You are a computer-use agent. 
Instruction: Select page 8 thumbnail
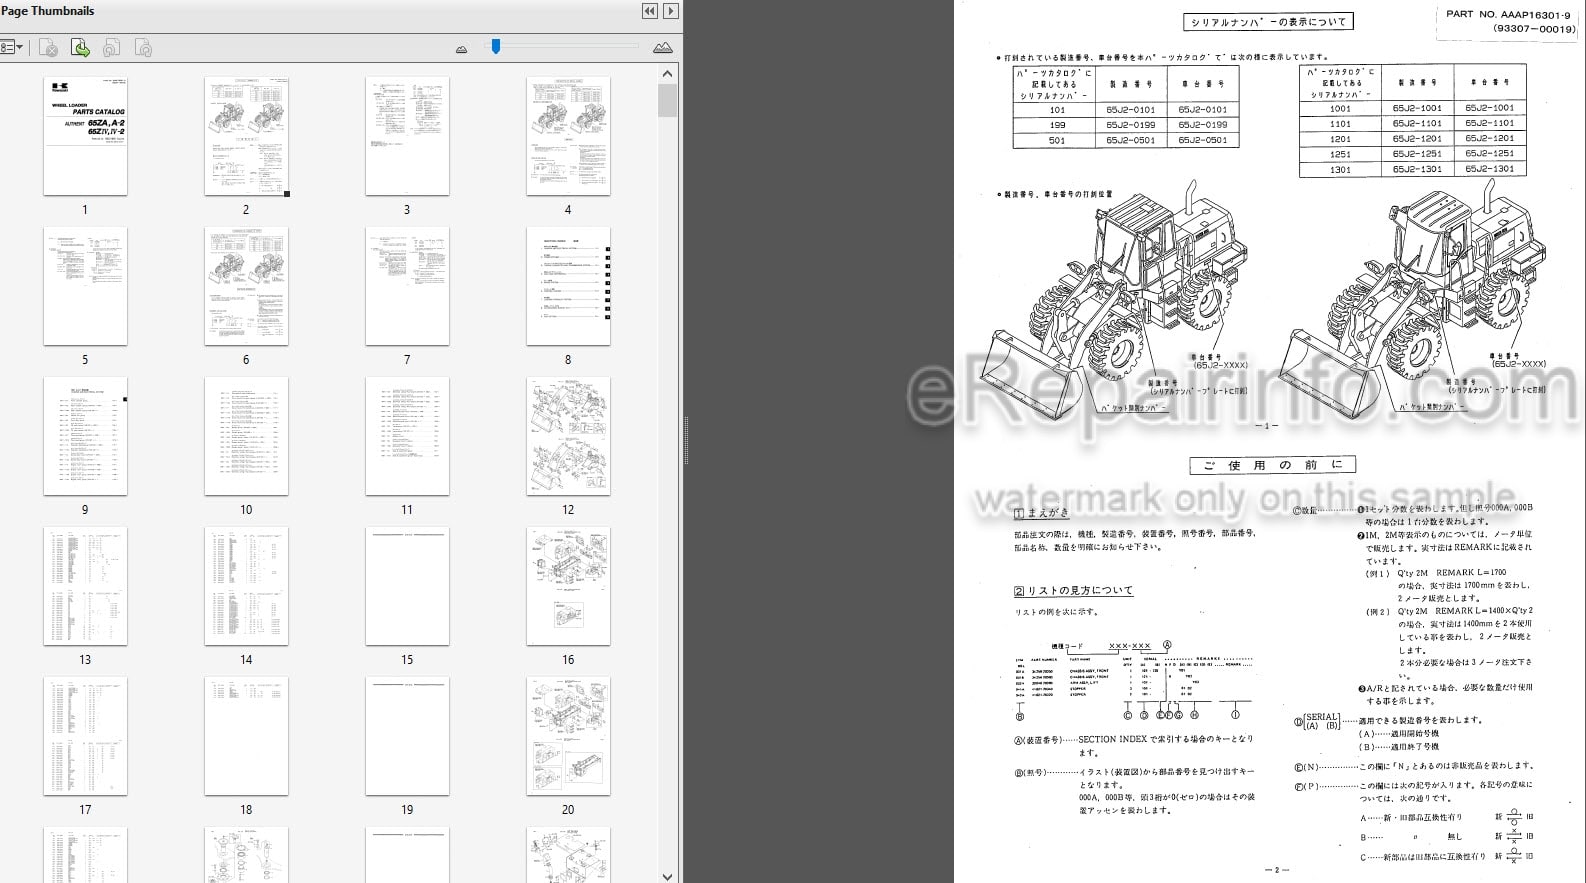[568, 286]
